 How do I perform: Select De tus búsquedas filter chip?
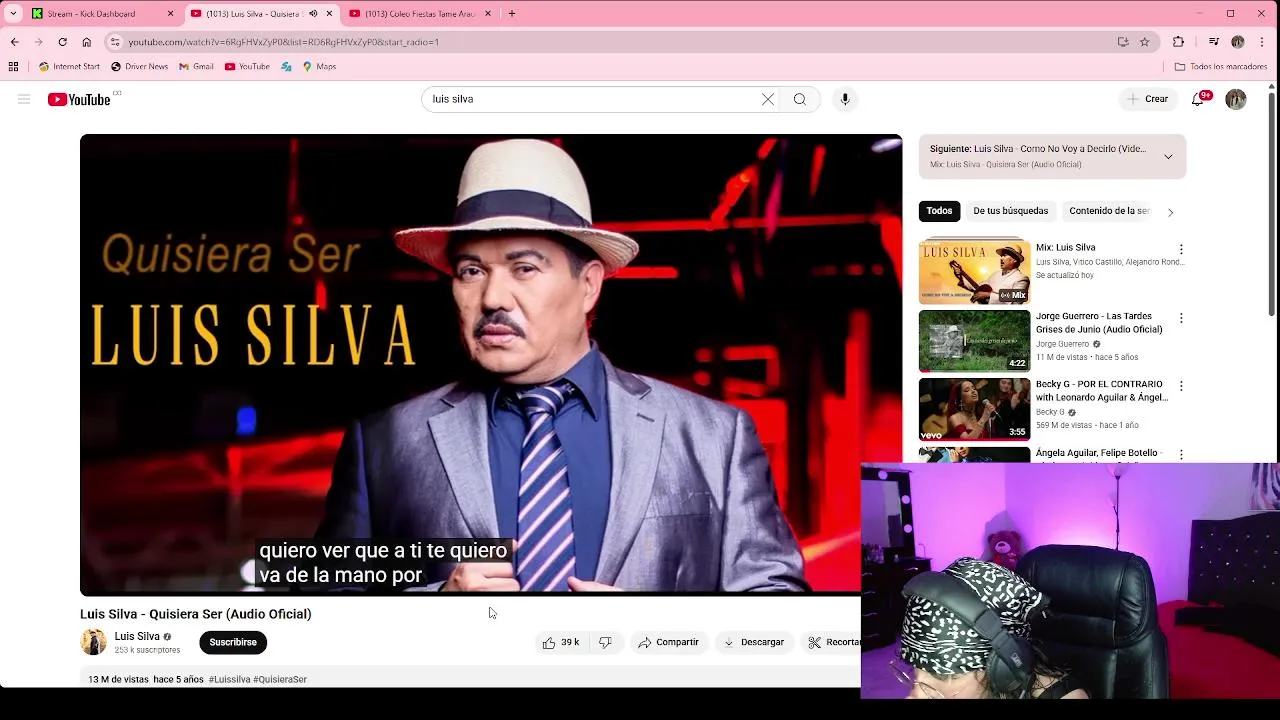1011,211
